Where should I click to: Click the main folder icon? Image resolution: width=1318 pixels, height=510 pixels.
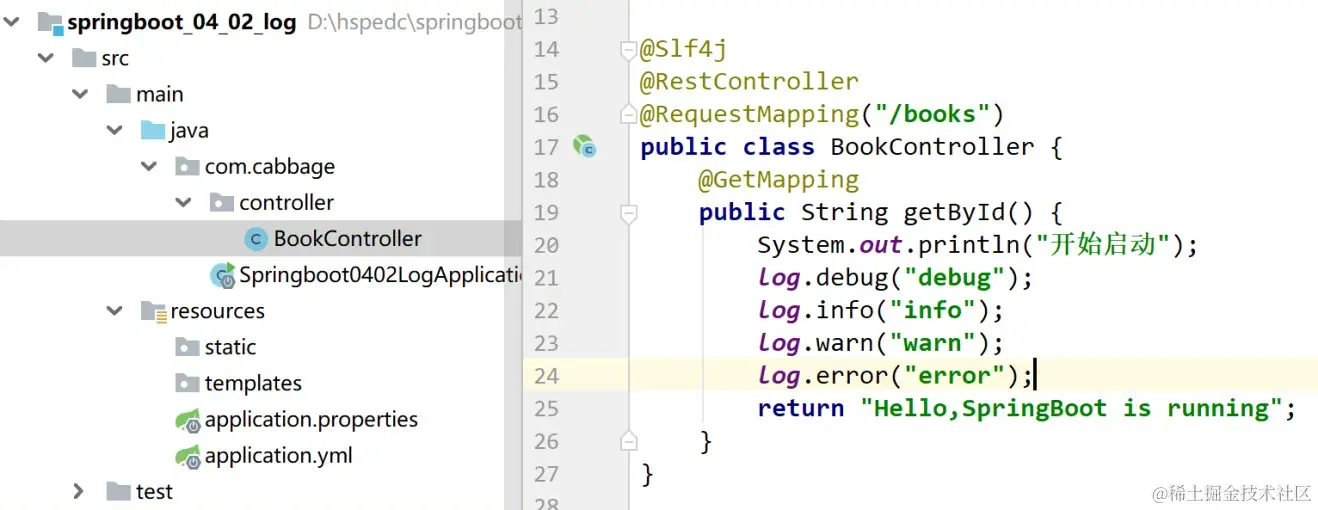[x=119, y=94]
